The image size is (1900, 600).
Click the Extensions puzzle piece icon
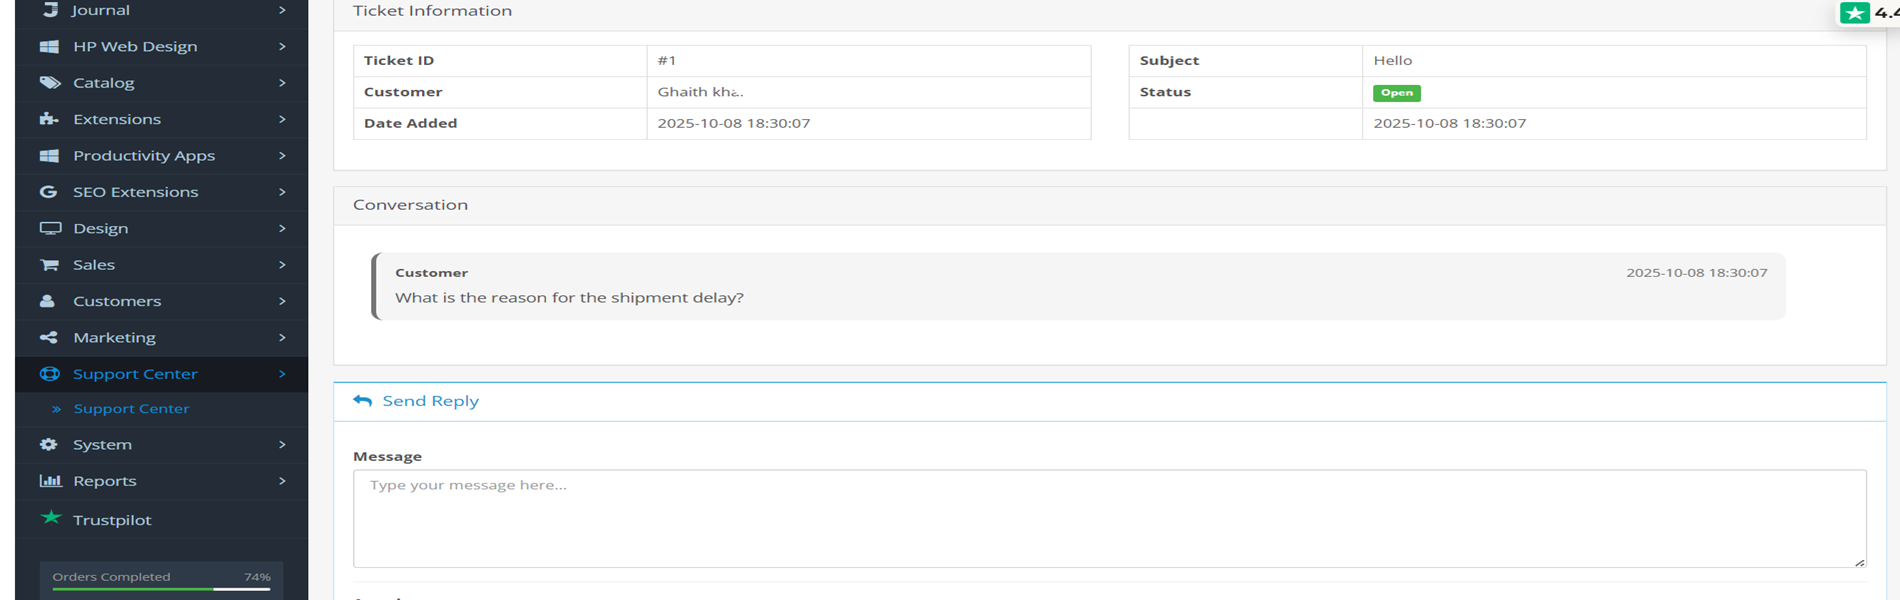49,119
